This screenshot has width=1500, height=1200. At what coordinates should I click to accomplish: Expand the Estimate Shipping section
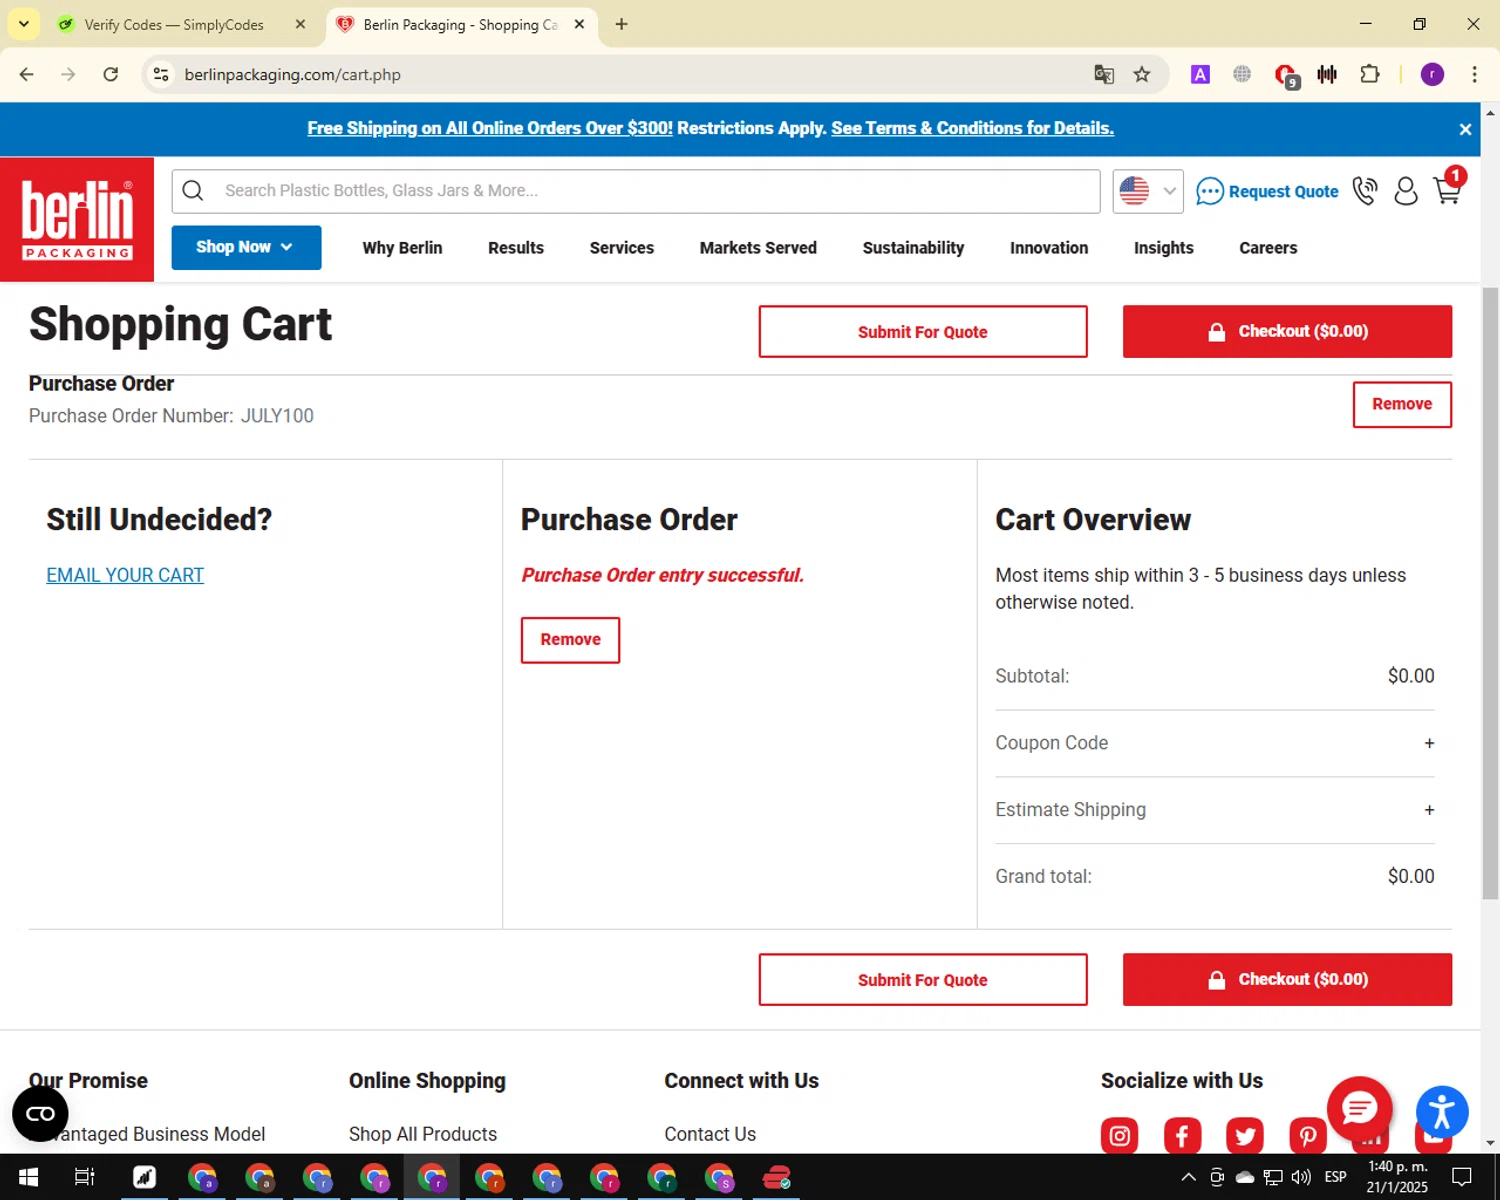(x=1215, y=810)
